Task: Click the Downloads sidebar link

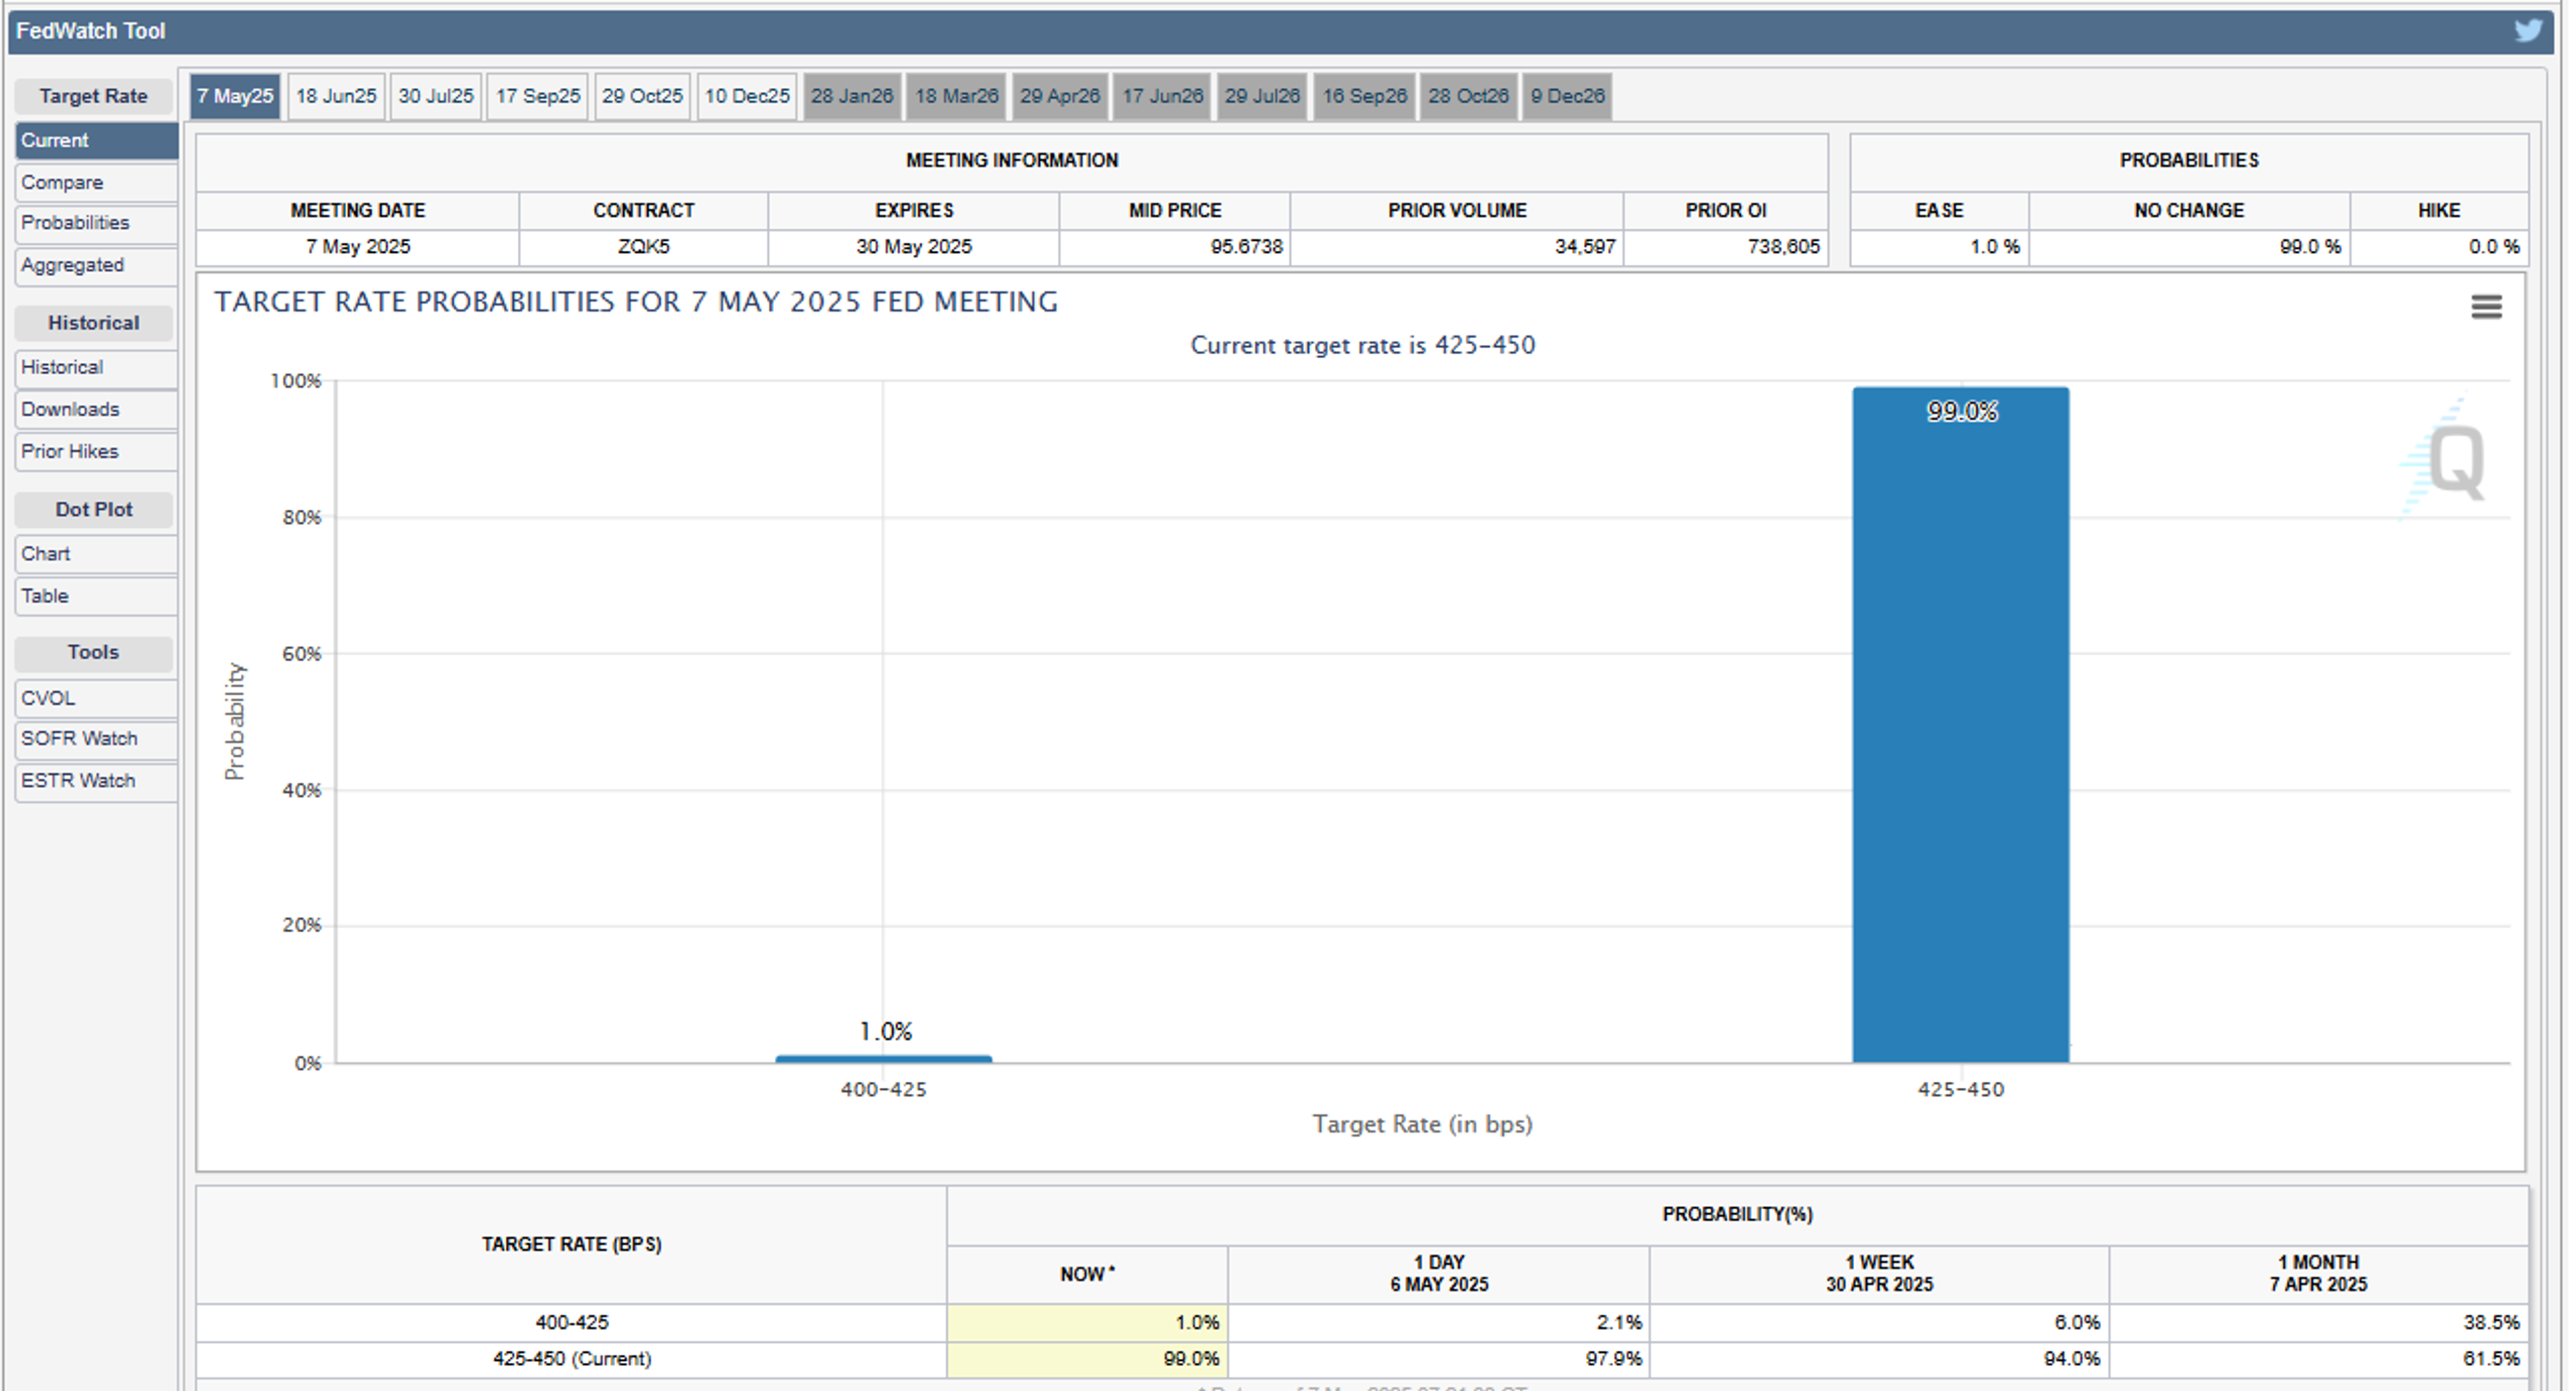Action: pyautogui.click(x=96, y=409)
